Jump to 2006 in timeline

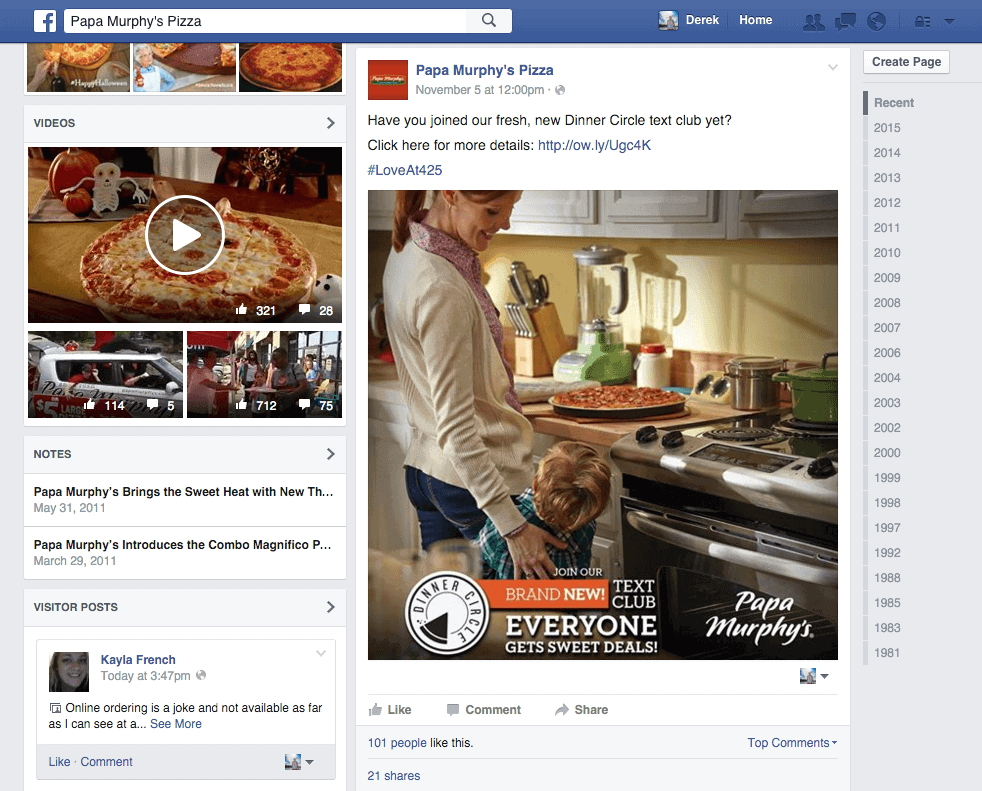pyautogui.click(x=887, y=353)
